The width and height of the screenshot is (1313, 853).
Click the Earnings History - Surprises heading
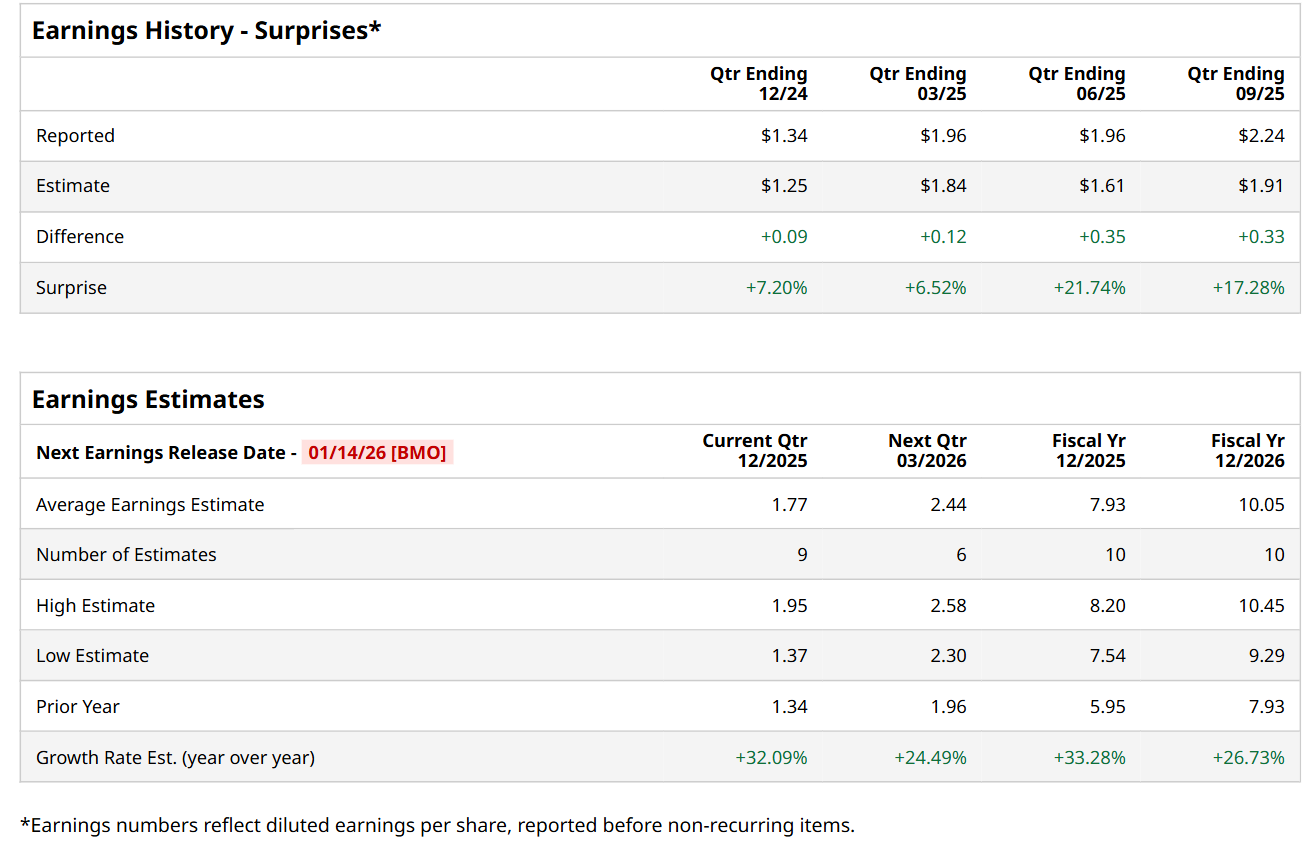[206, 31]
